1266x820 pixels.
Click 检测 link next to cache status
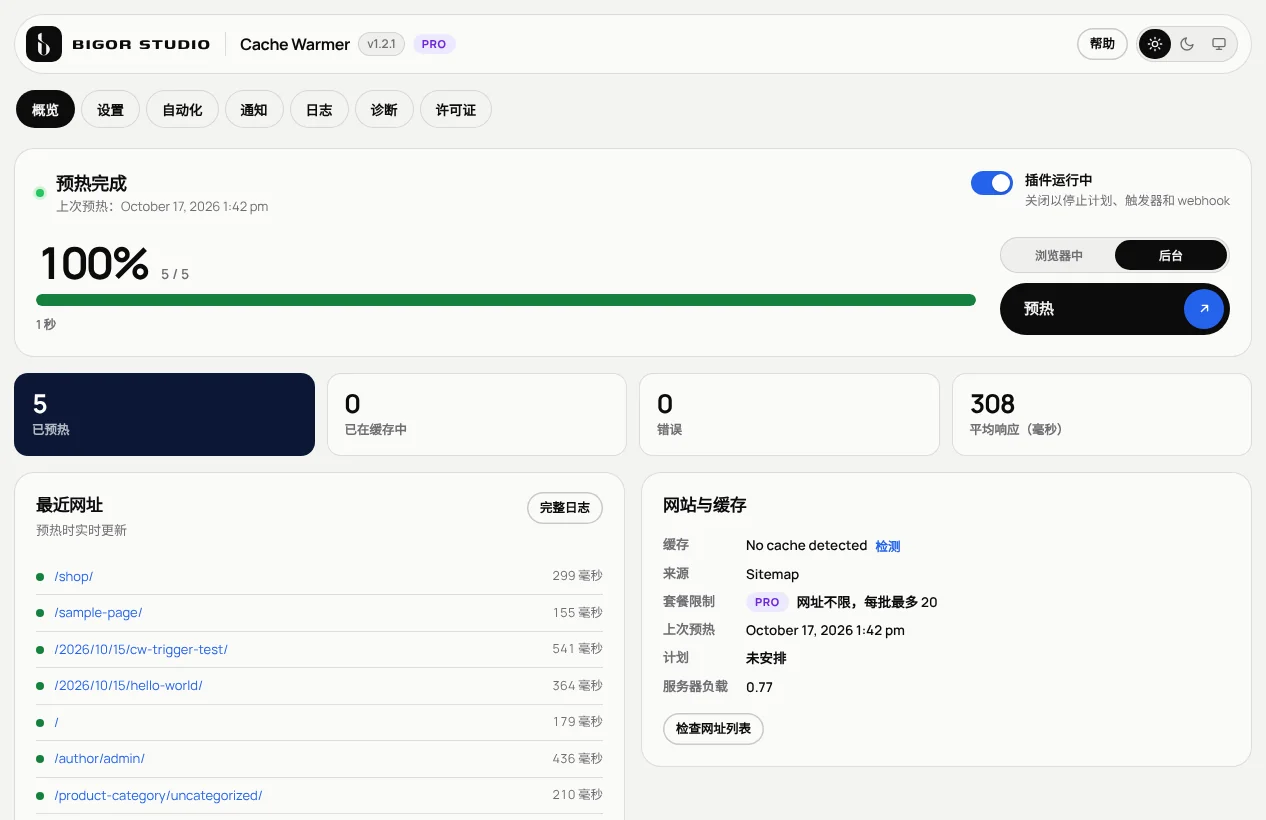pyautogui.click(x=888, y=546)
